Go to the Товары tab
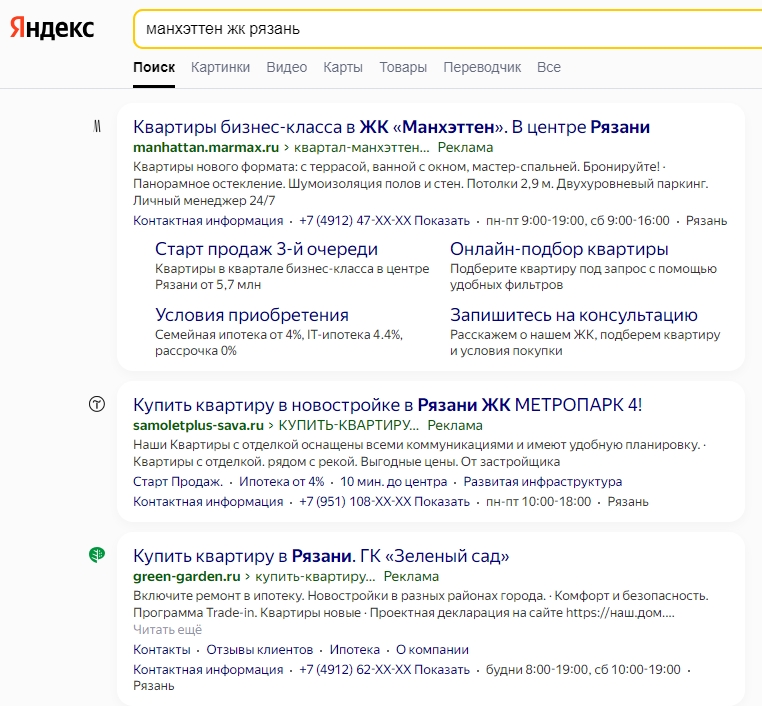The image size is (762, 706). (403, 67)
